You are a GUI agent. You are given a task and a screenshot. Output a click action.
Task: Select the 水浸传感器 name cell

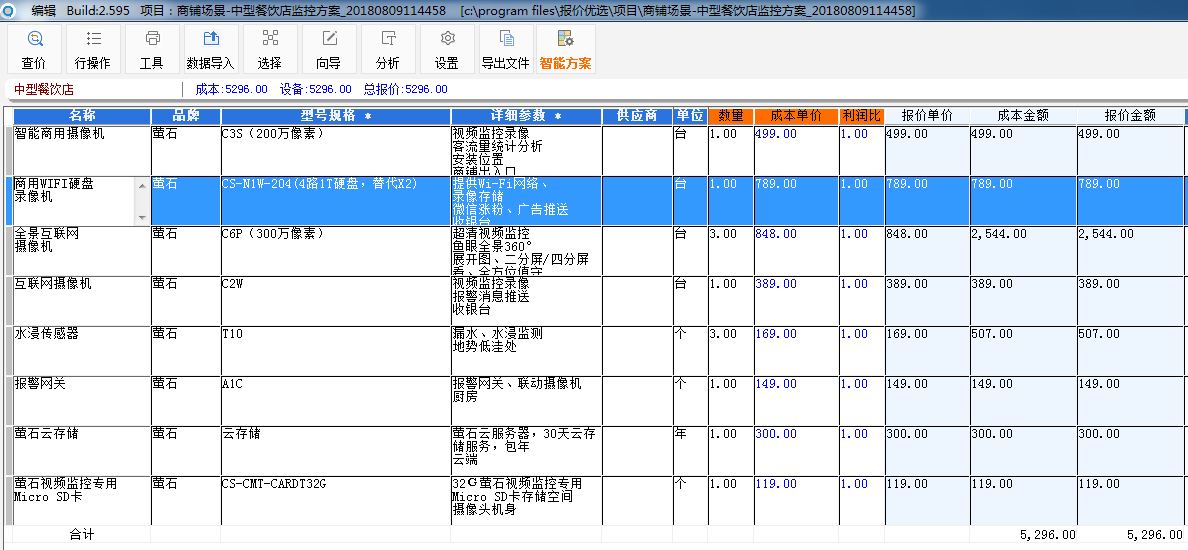point(82,351)
